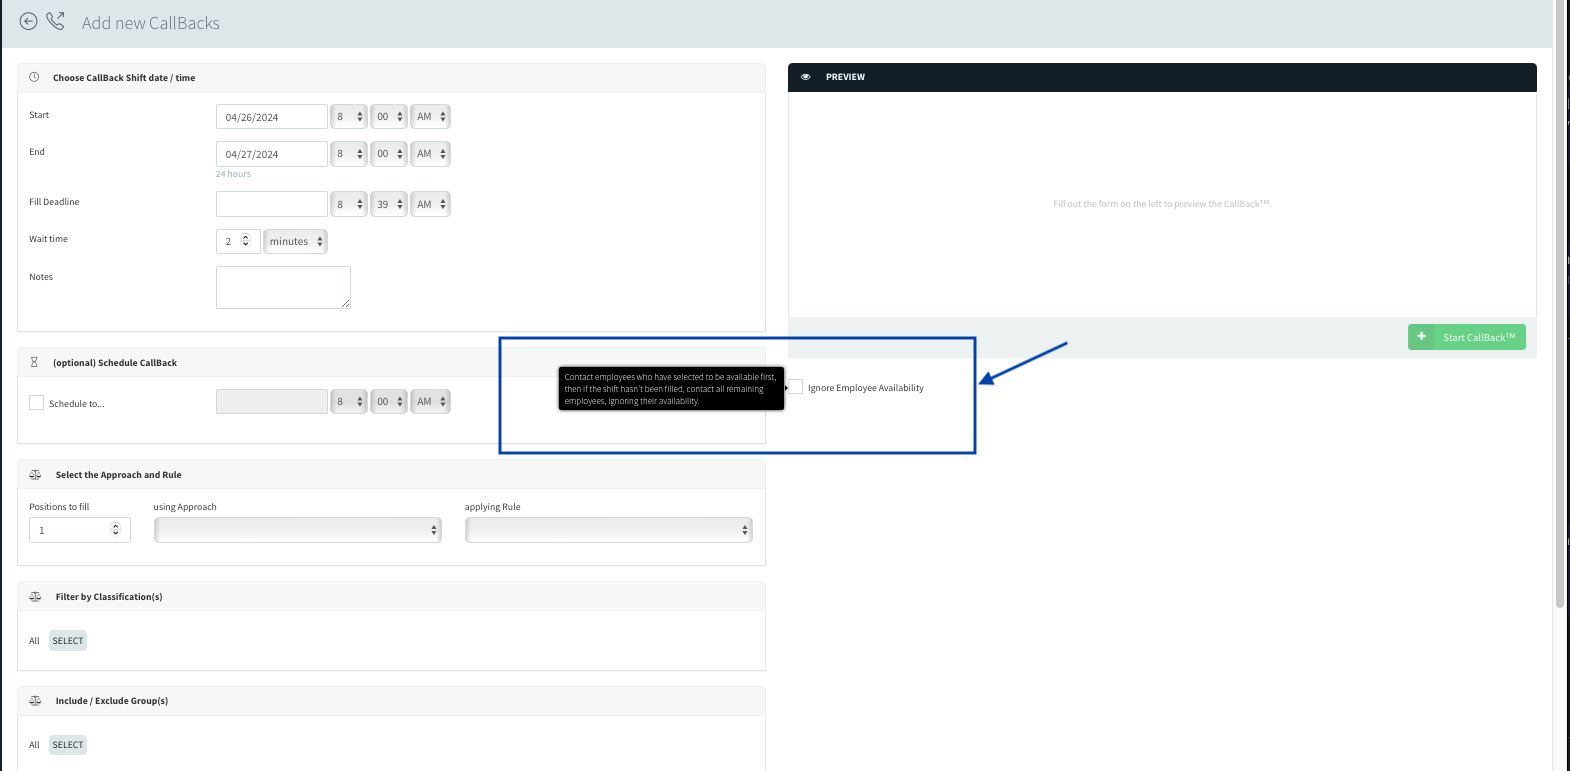Open the Schedule CallBack hour dropdown
Image resolution: width=1570 pixels, height=771 pixels.
pos(349,402)
